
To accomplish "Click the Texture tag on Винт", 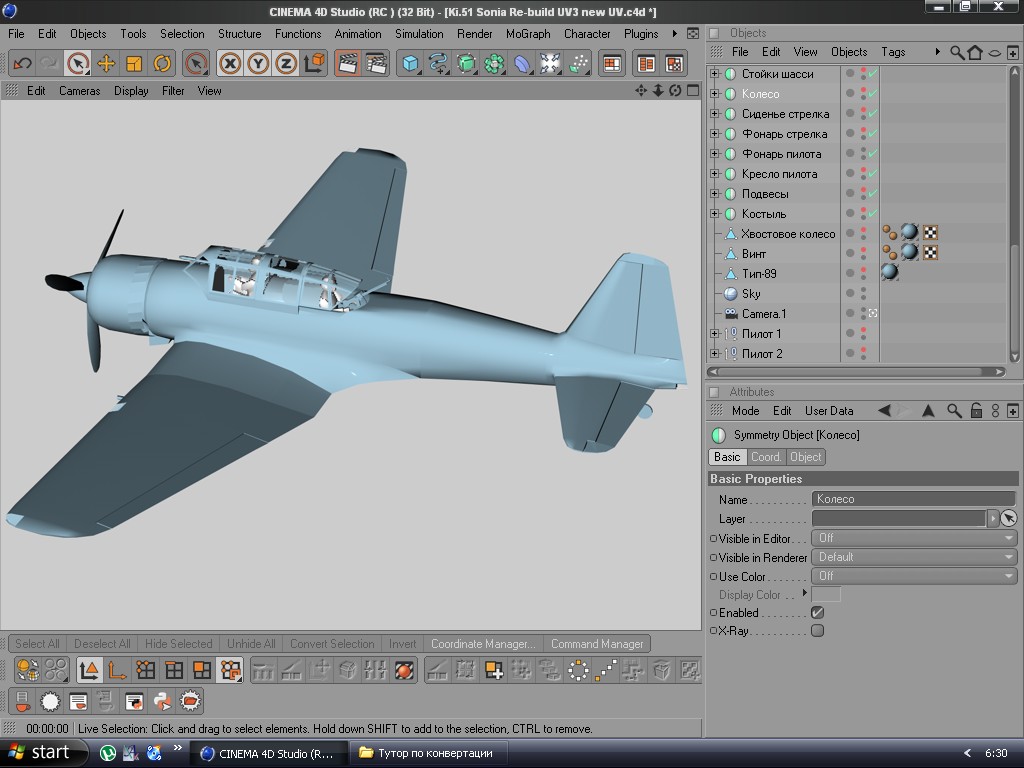I will (x=909, y=253).
